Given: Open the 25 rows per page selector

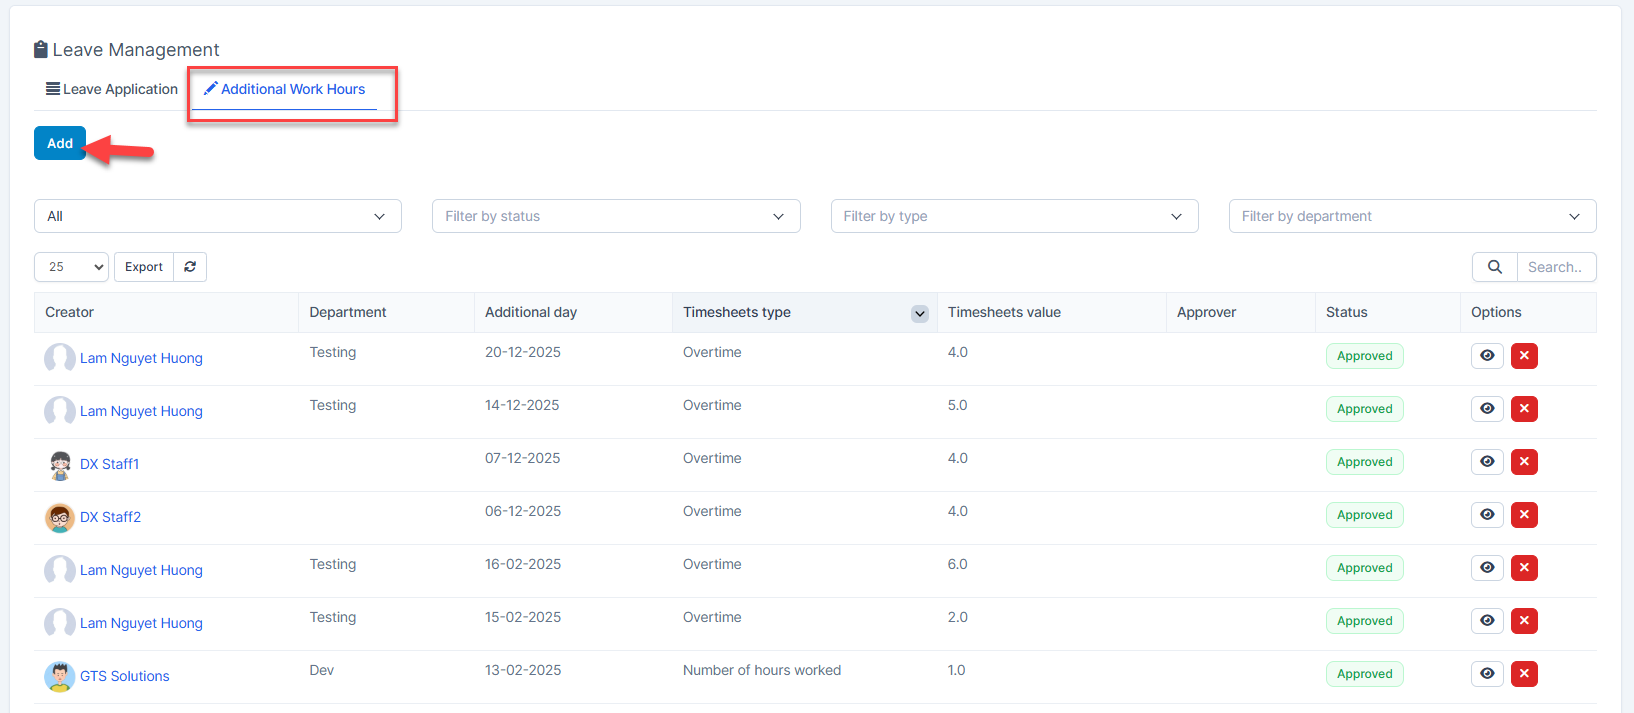Looking at the screenshot, I should coord(71,267).
